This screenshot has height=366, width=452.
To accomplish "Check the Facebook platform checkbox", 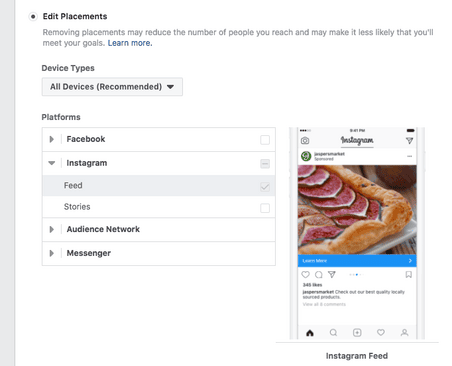I will (265, 140).
